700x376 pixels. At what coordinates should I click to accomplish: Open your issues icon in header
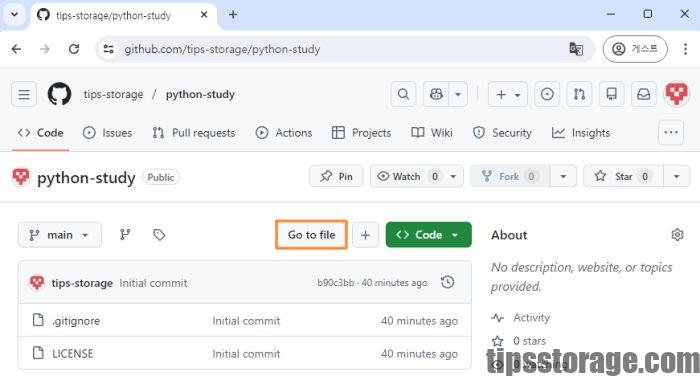[547, 94]
